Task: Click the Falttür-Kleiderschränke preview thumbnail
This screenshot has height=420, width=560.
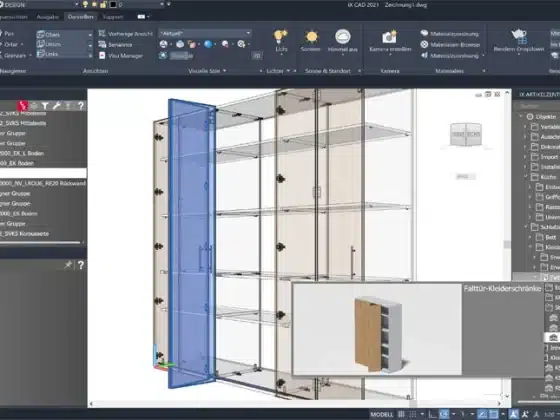Action: 377,330
